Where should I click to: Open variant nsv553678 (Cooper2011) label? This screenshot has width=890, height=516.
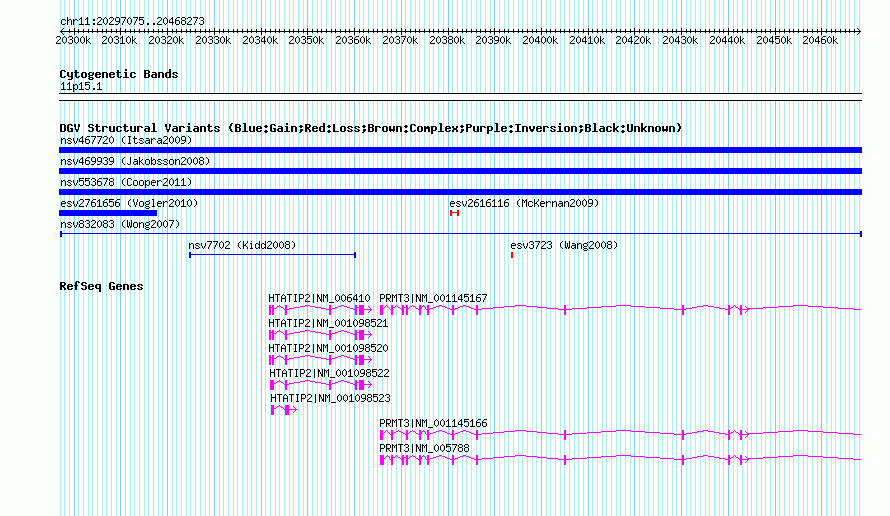pos(126,182)
